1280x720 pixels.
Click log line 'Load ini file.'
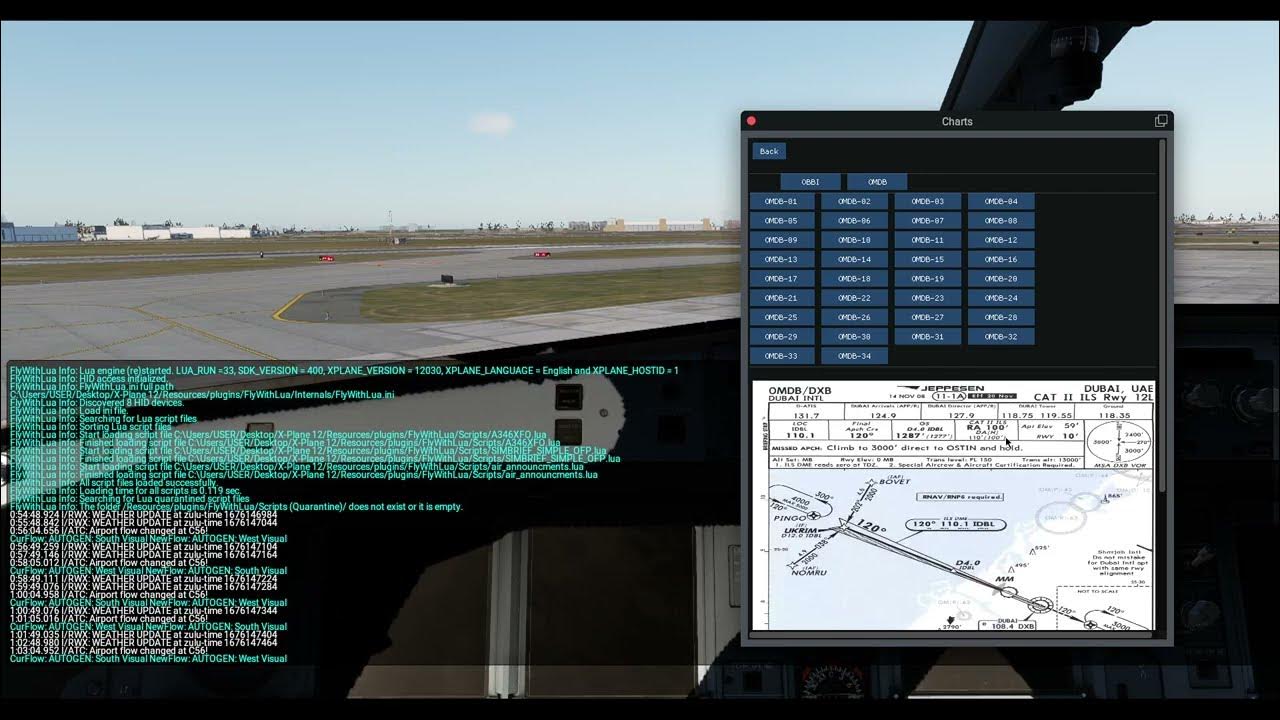[68, 411]
